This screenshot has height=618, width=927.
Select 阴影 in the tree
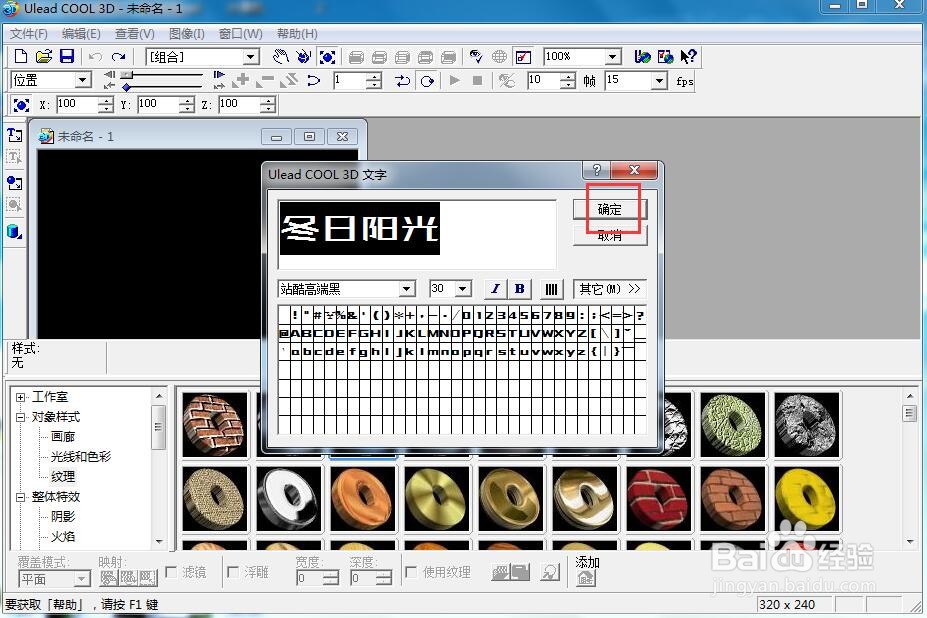(x=63, y=516)
